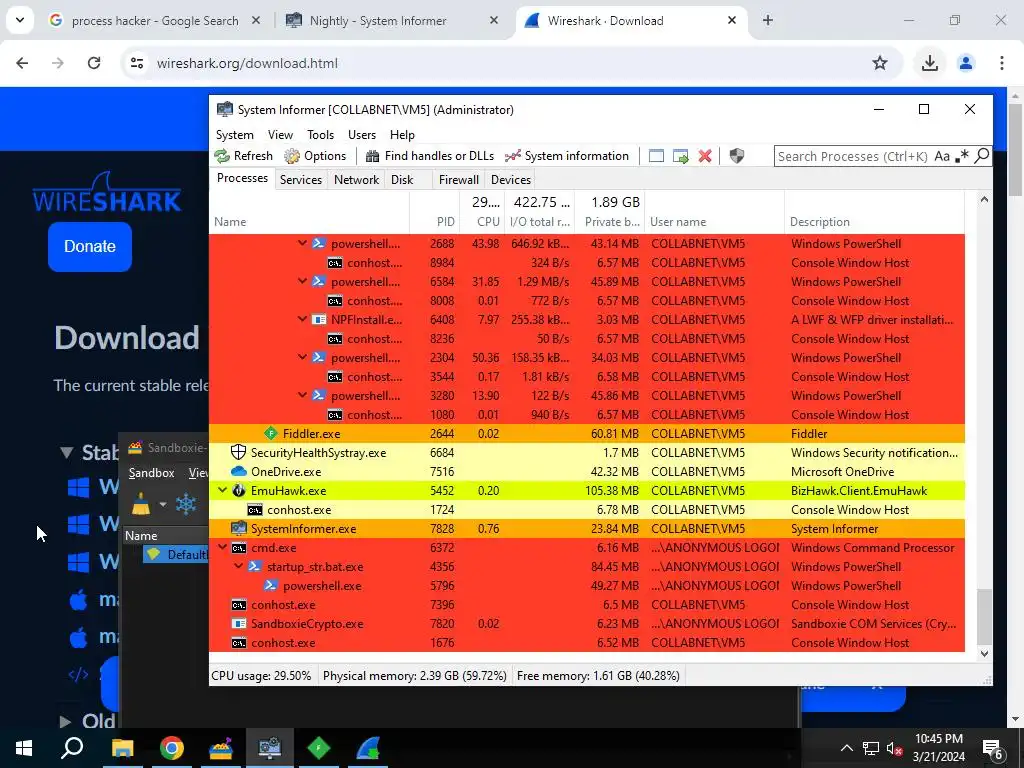Select the OneDrive.exe cloud icon
1024x768 pixels.
[239, 472]
